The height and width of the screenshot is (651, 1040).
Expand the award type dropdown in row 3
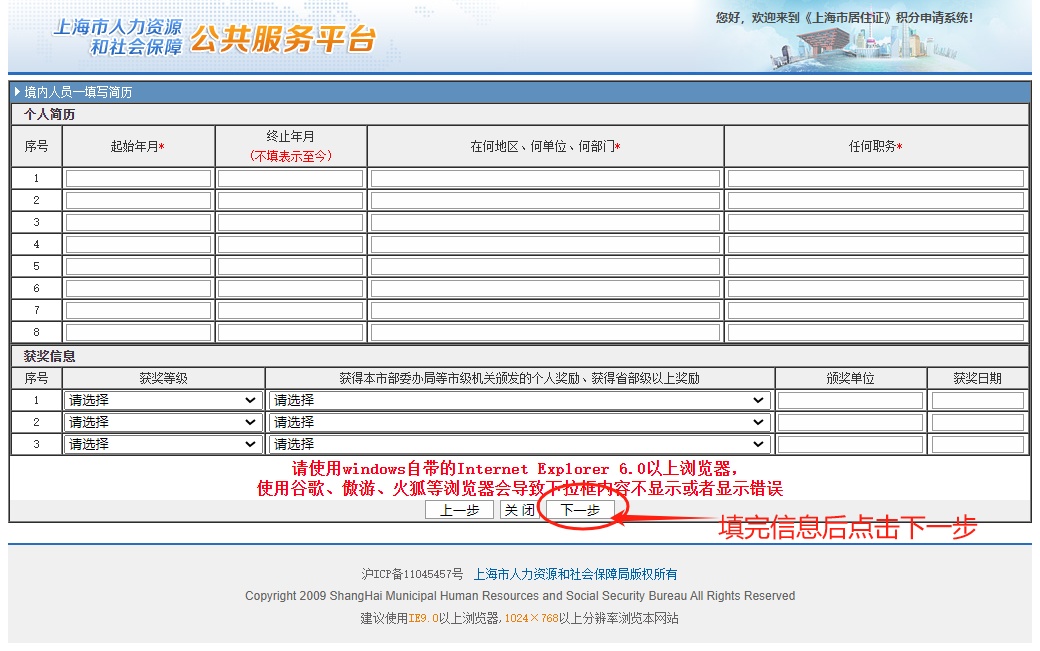[x=519, y=444]
